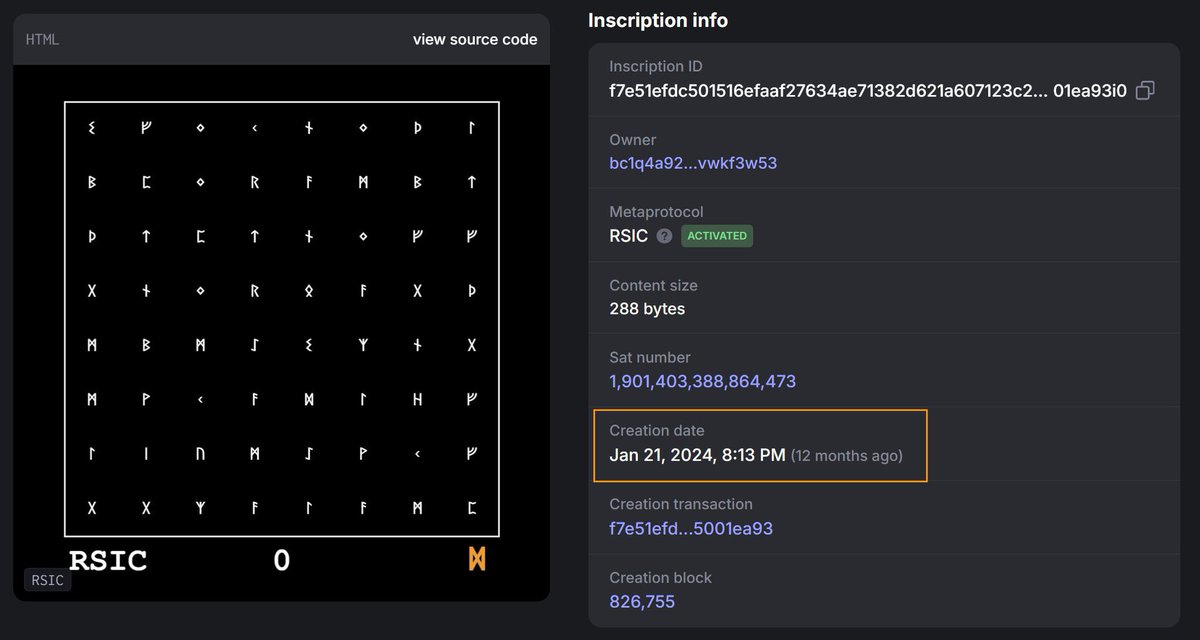Click the HTML label above the preview
The image size is (1200, 640).
coord(43,40)
